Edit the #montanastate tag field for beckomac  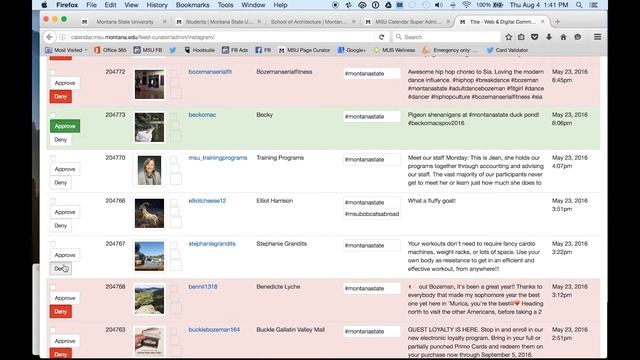(372, 116)
